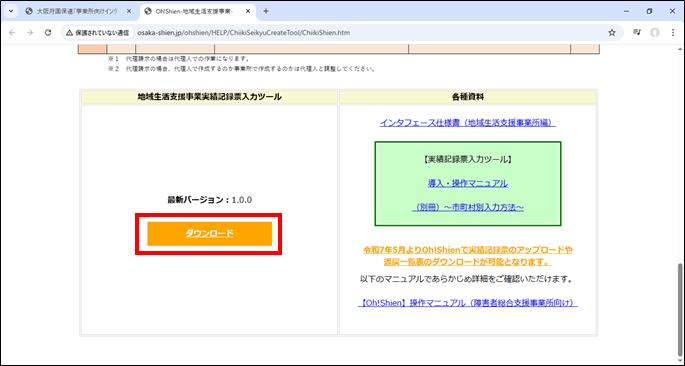Image resolution: width=685 pixels, height=366 pixels.
Task: Add a new tab with plus button
Action: 266,11
